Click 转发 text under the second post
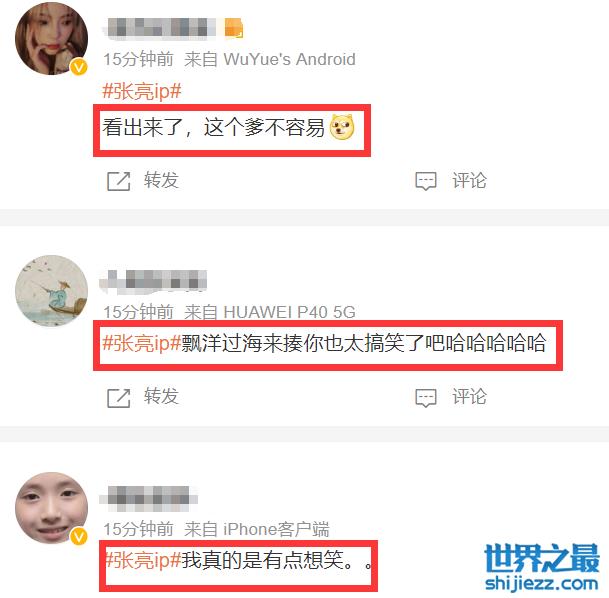609x598 pixels. point(161,396)
